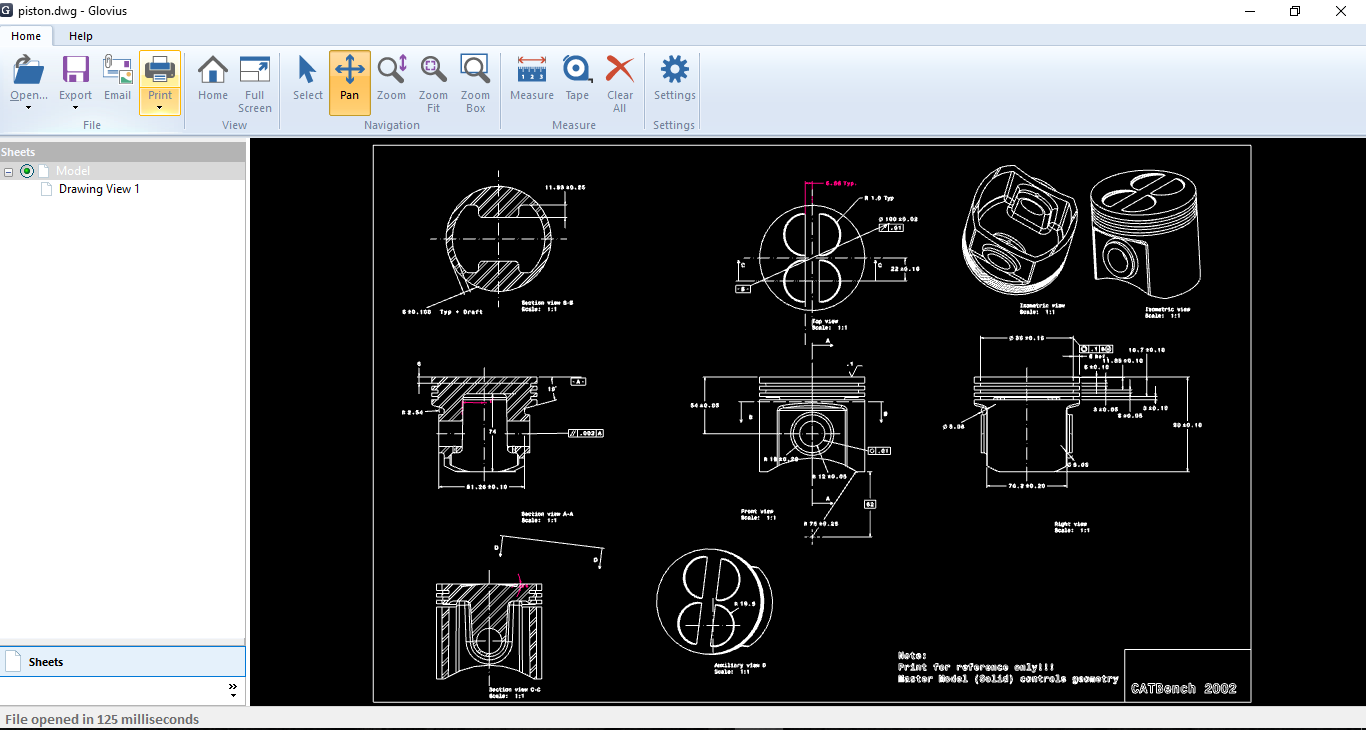Switch to the Select tool
Image resolution: width=1366 pixels, height=730 pixels.
pos(307,80)
